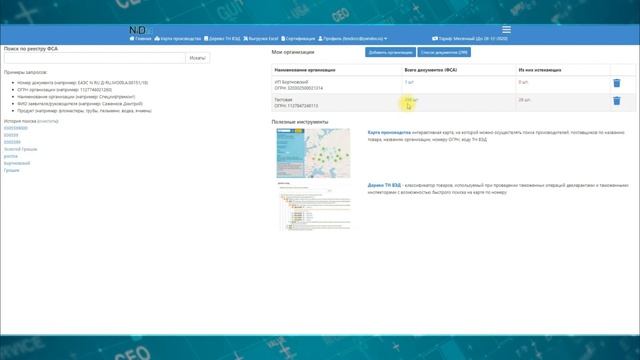Clear search history via очистить link
This screenshot has width=640, height=360.
(48, 121)
